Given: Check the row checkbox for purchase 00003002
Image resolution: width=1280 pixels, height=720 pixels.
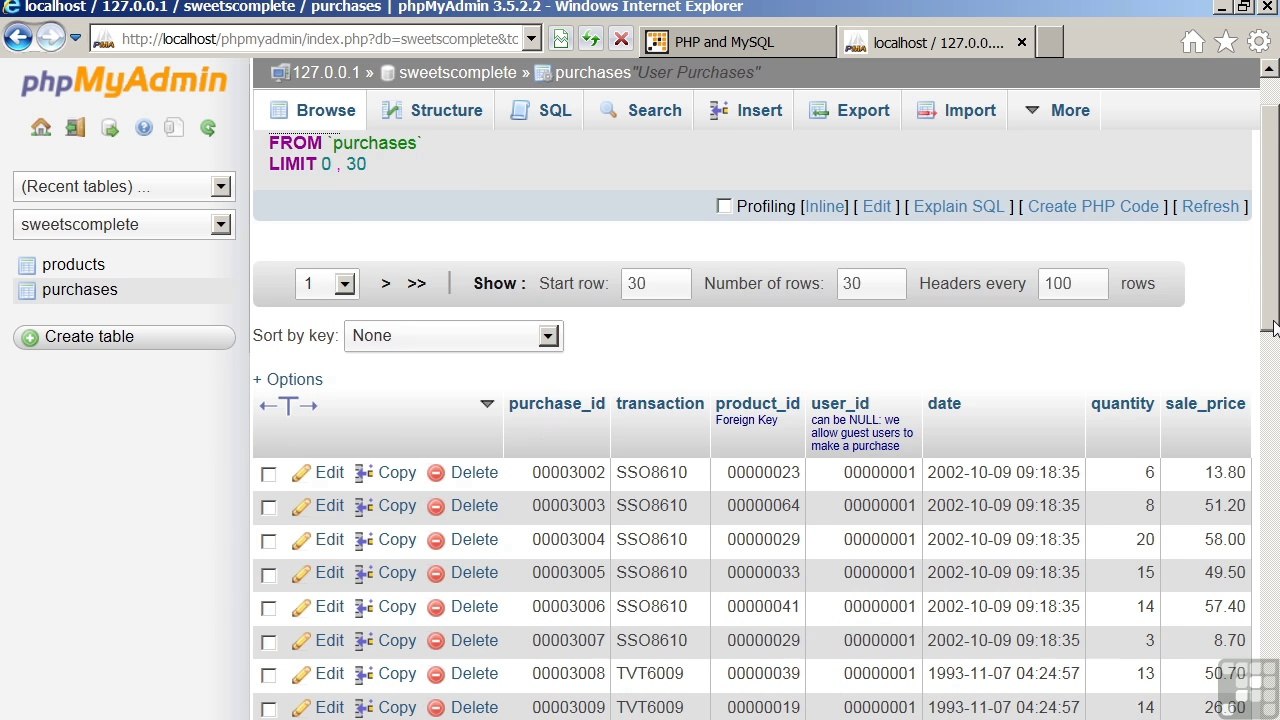Looking at the screenshot, I should click(x=268, y=474).
